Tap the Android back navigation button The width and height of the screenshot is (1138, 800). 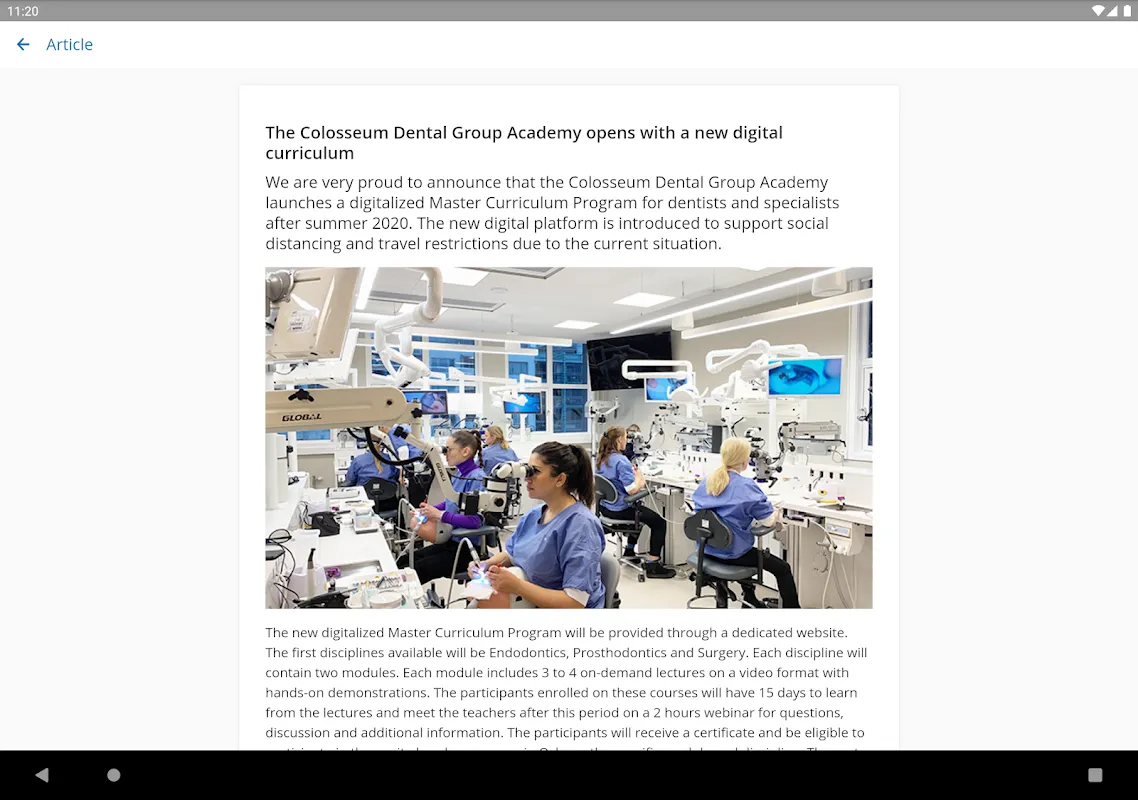pos(42,775)
